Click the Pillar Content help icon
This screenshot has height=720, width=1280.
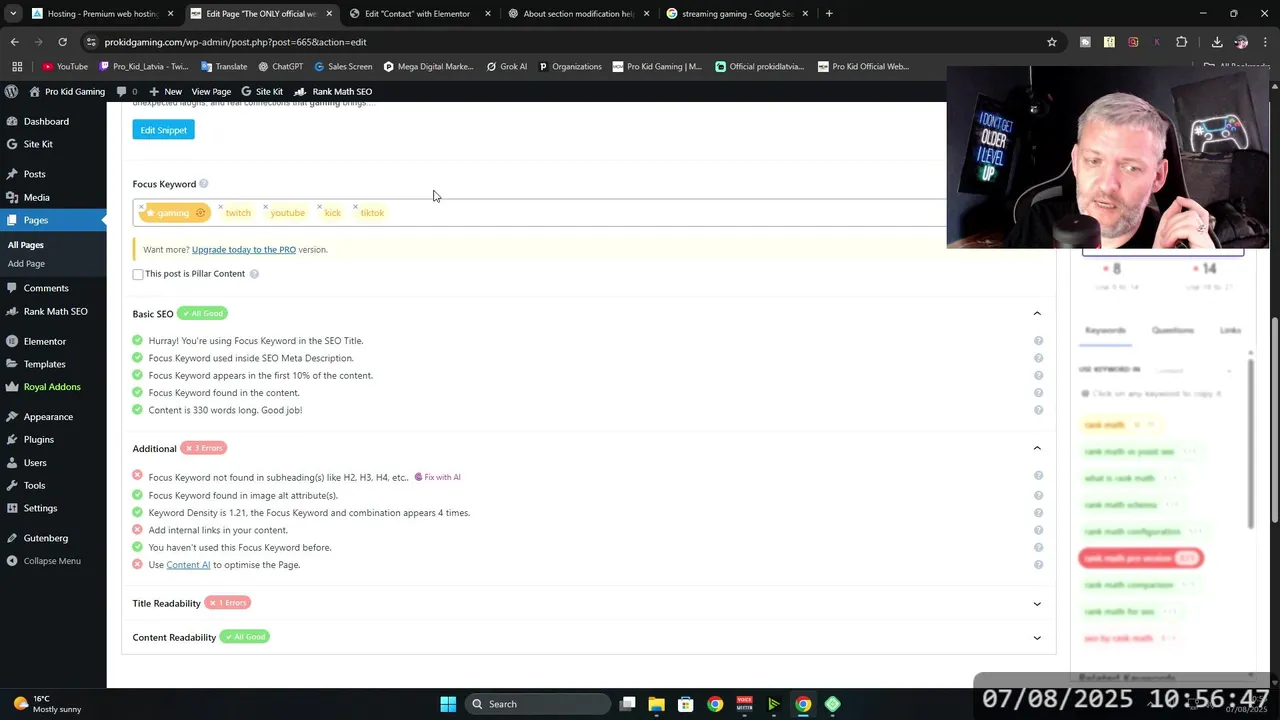pyautogui.click(x=254, y=274)
